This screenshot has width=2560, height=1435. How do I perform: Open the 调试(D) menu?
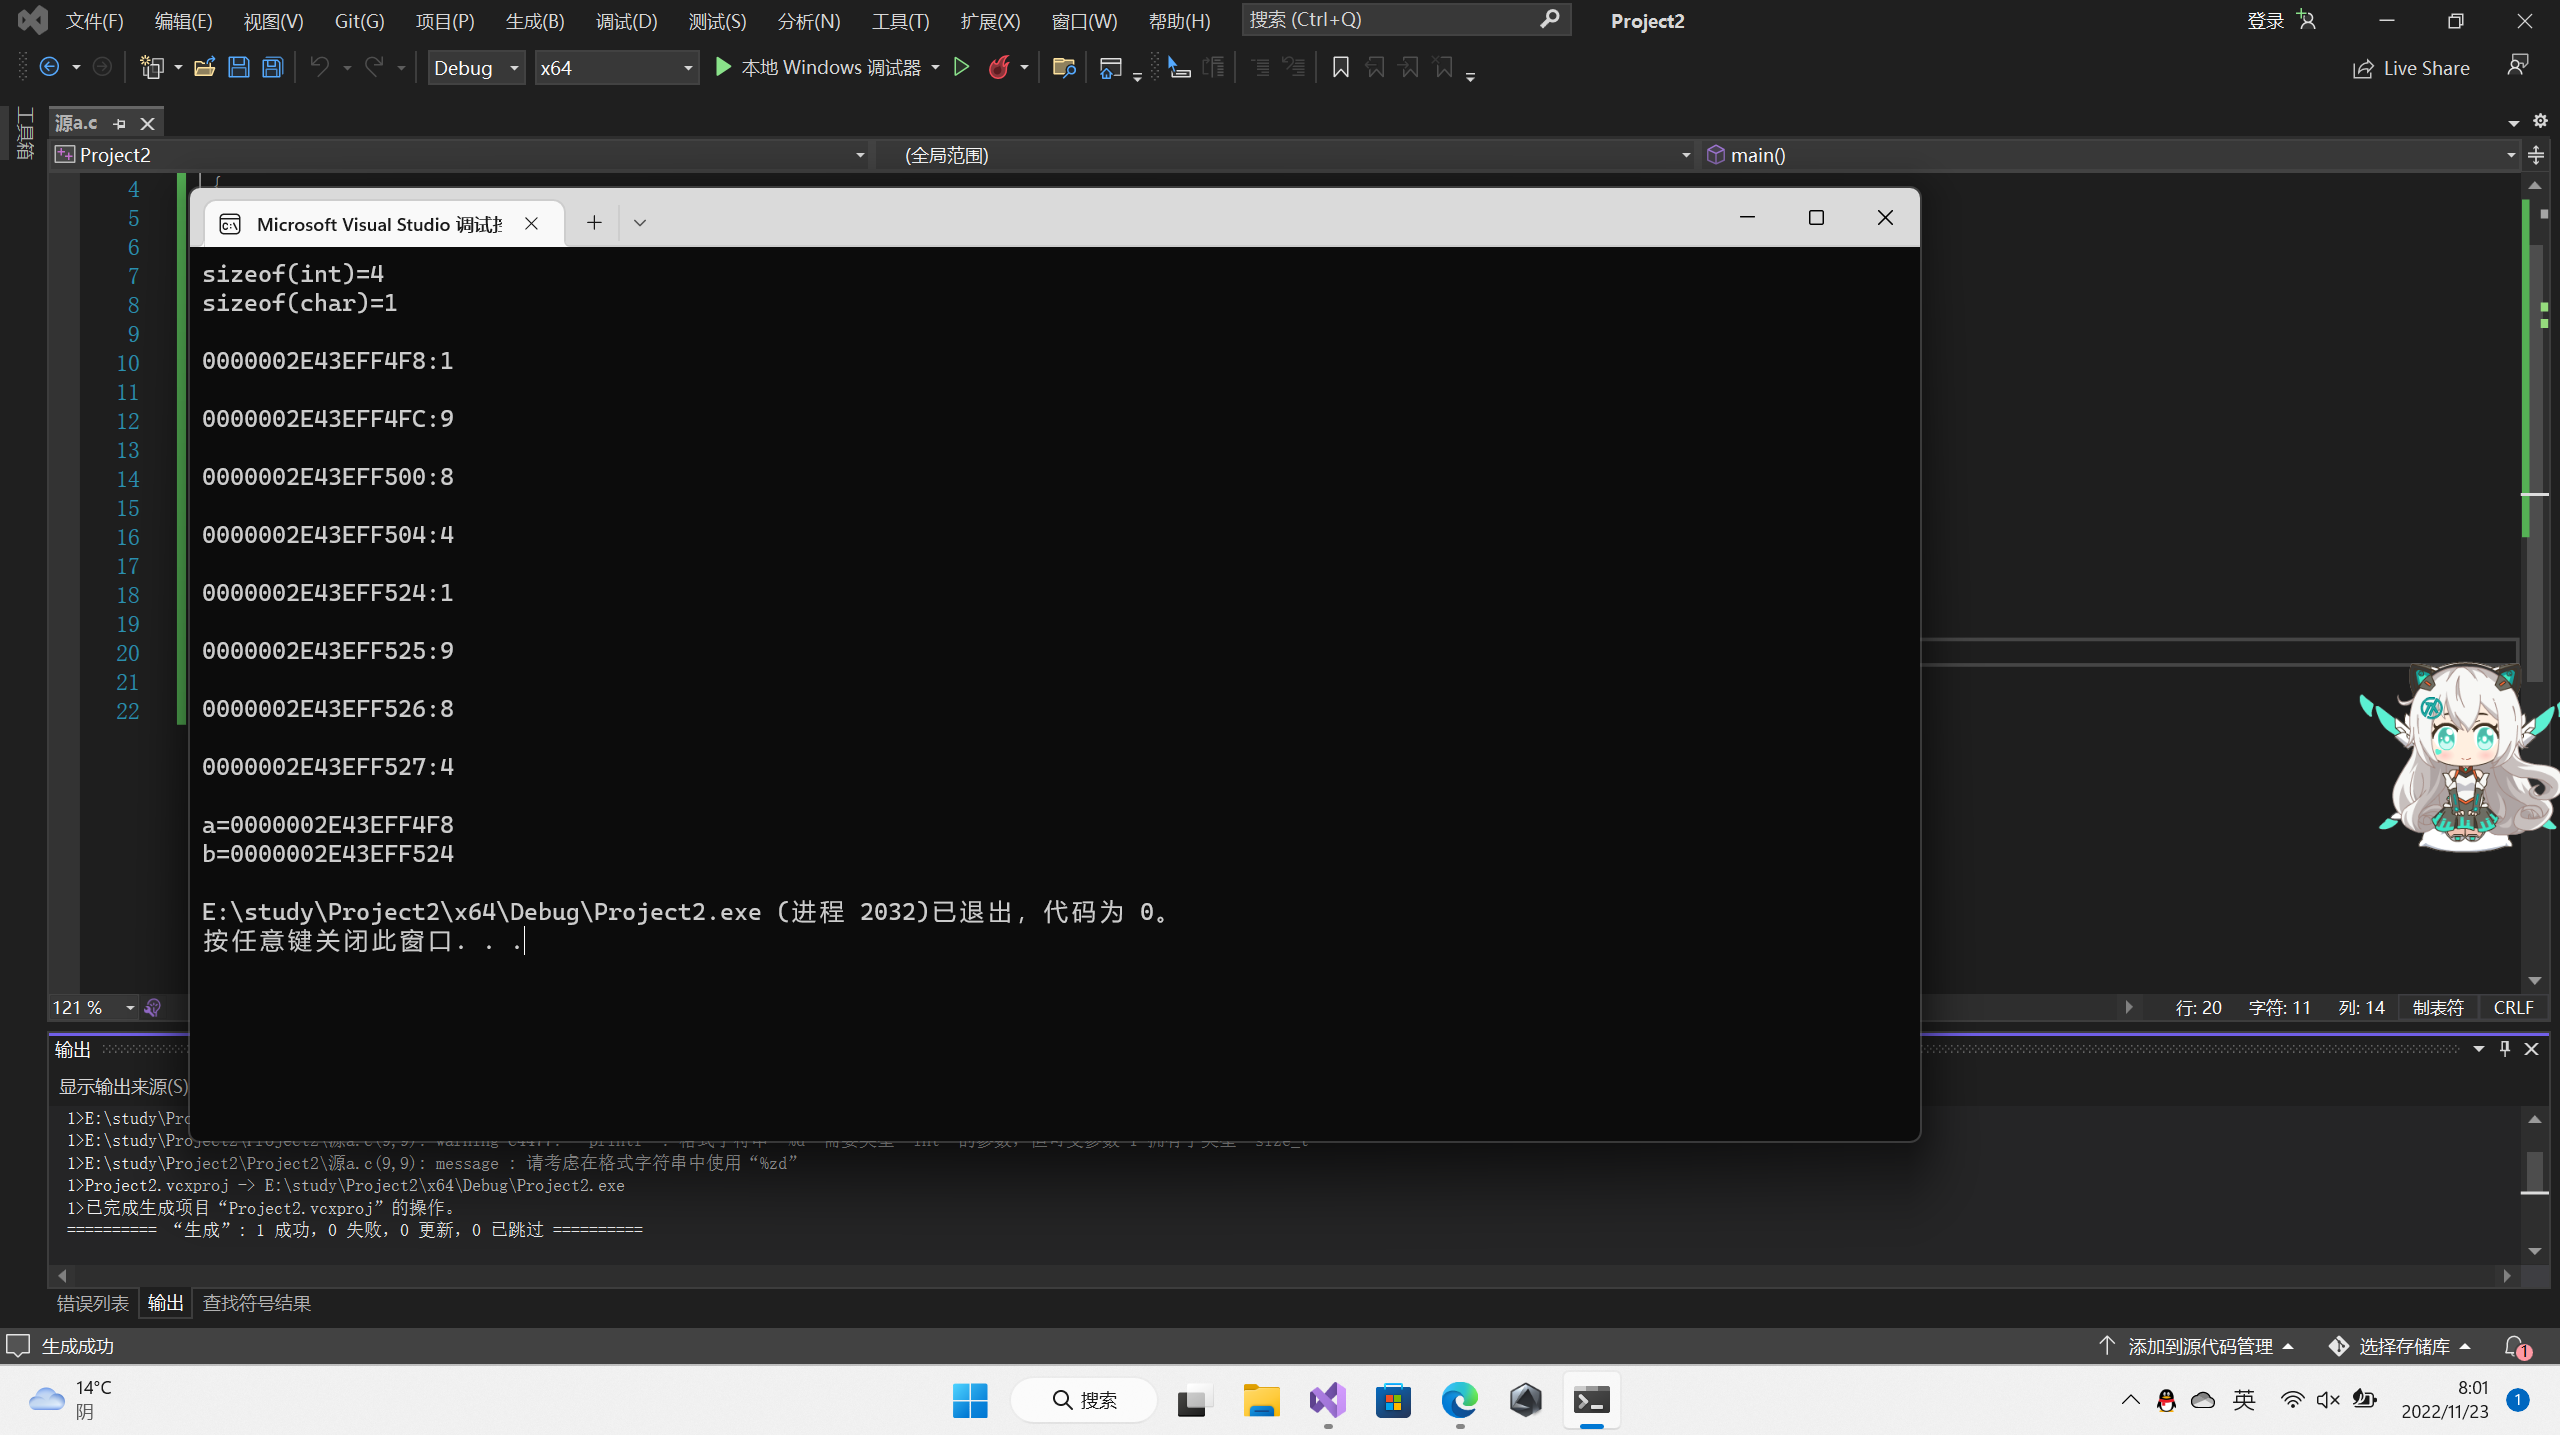point(626,21)
